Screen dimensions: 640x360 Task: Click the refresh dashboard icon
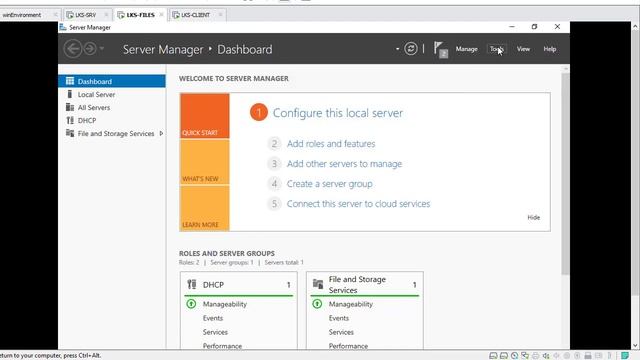point(411,49)
